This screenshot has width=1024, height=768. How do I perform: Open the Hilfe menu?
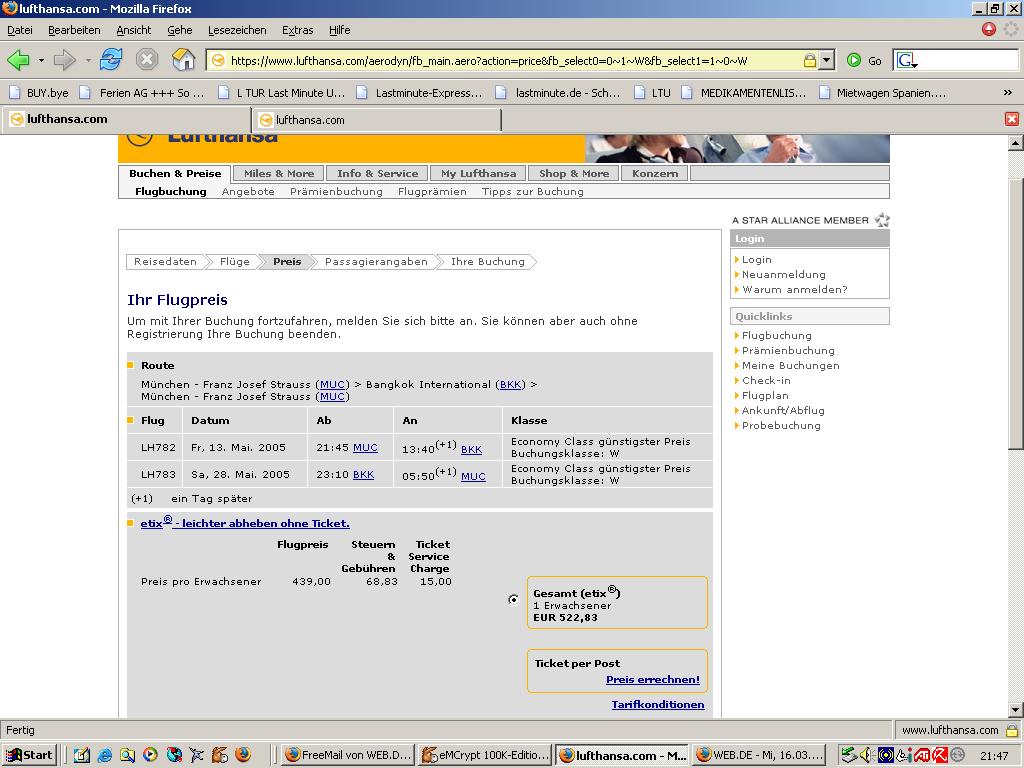(340, 30)
